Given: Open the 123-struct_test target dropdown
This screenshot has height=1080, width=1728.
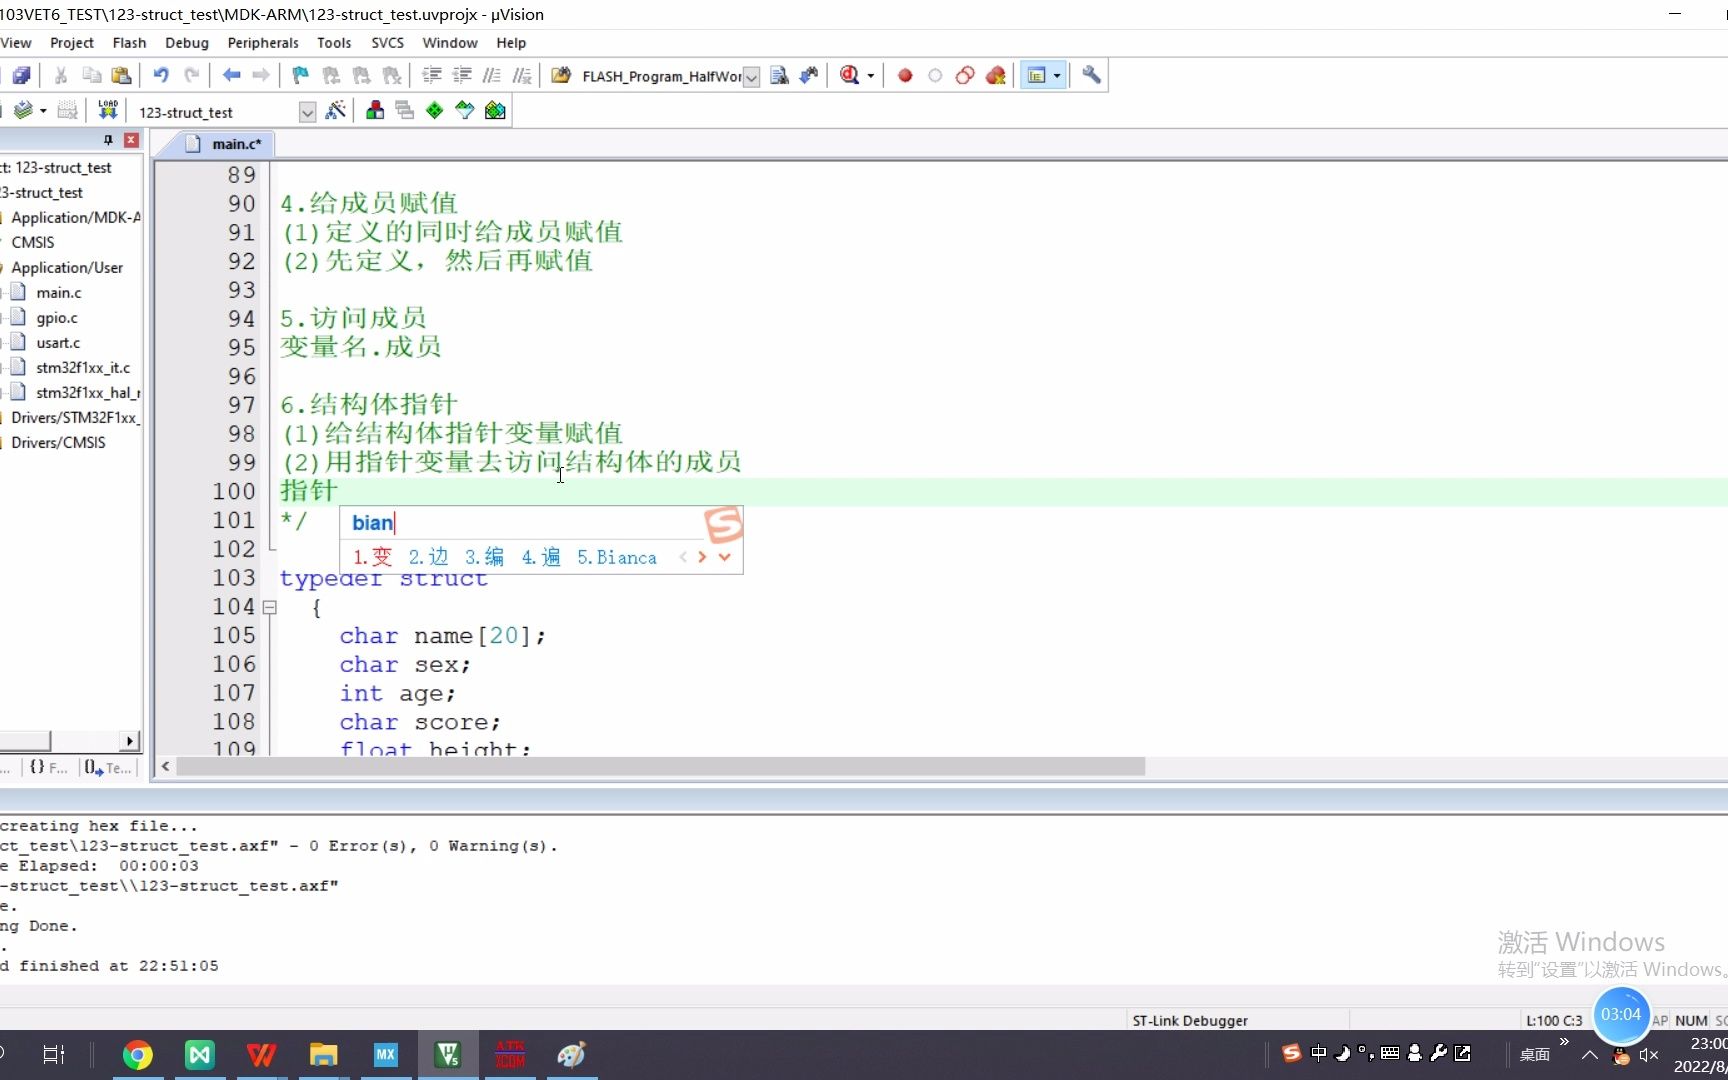Looking at the screenshot, I should pyautogui.click(x=307, y=112).
